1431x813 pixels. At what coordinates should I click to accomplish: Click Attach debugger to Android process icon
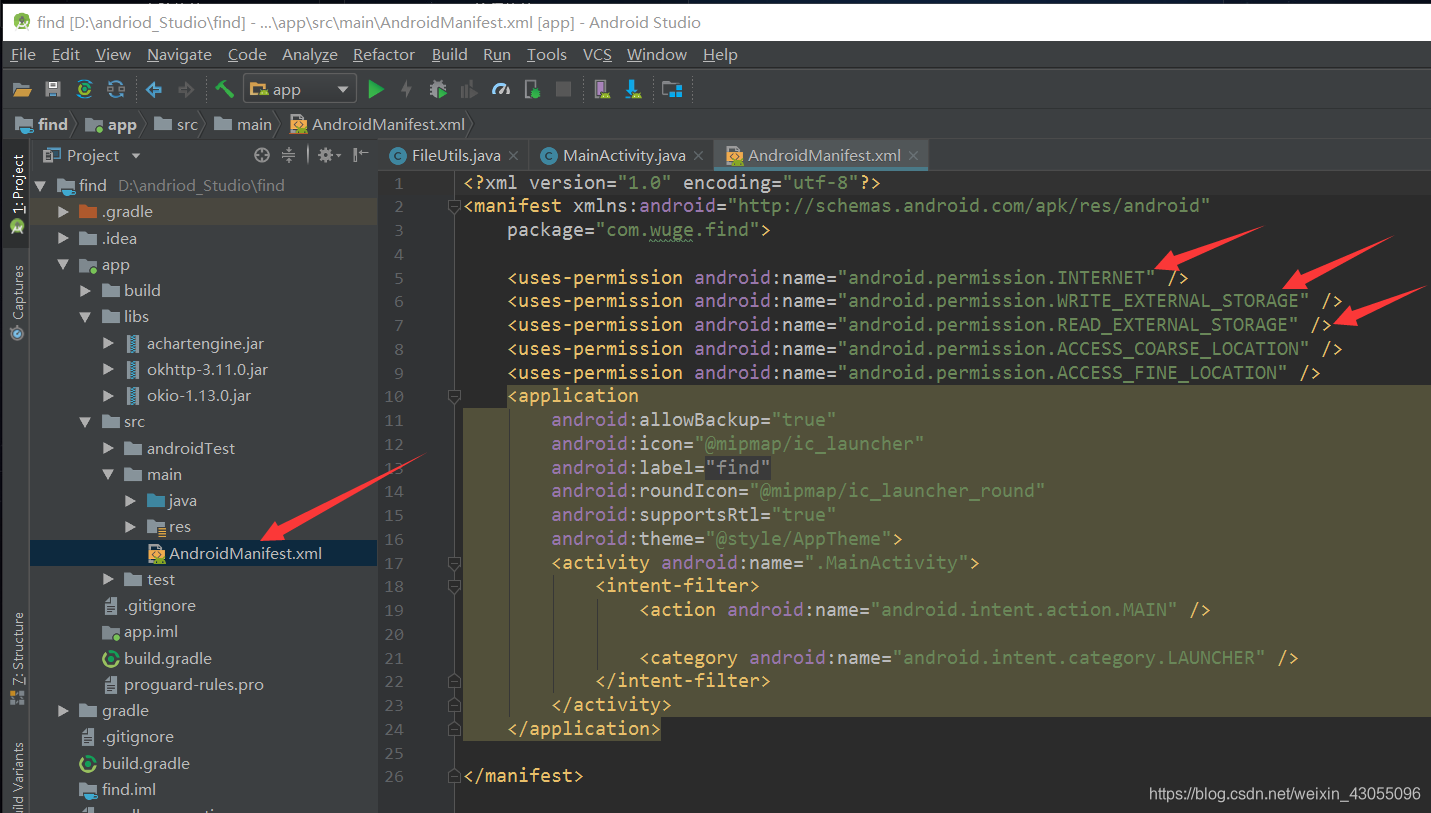coord(533,90)
